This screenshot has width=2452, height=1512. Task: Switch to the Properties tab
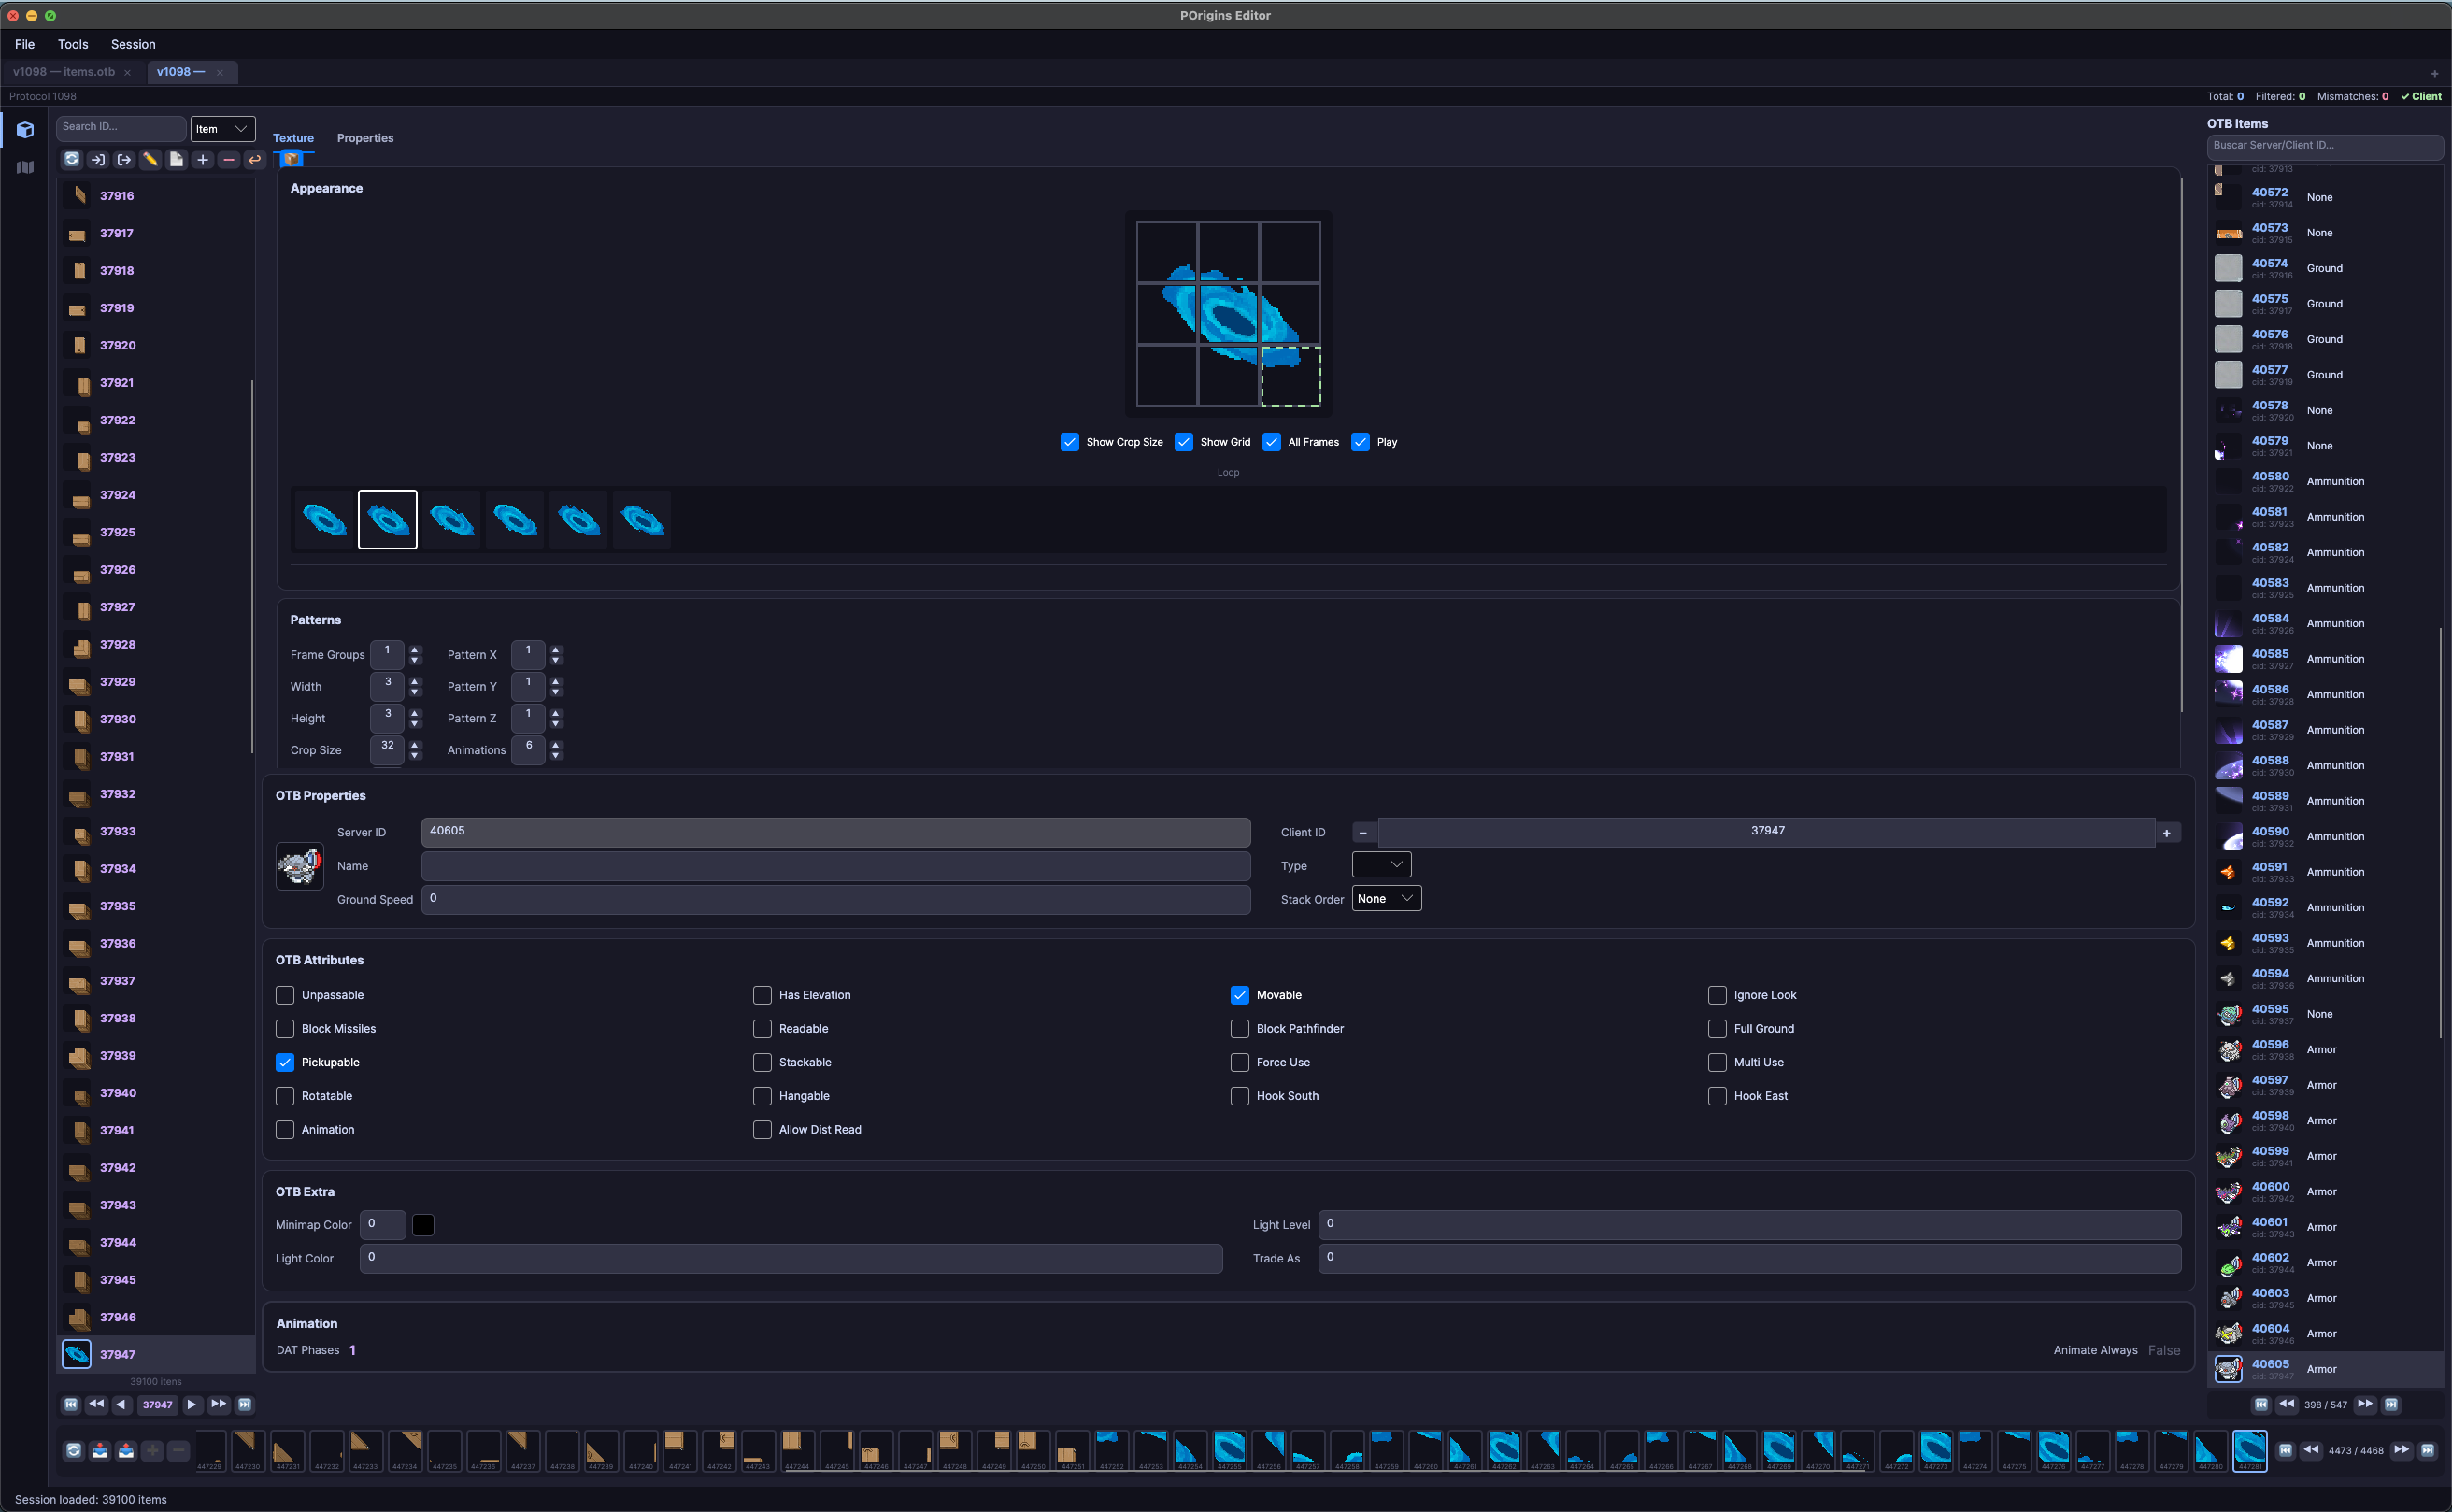click(x=365, y=138)
